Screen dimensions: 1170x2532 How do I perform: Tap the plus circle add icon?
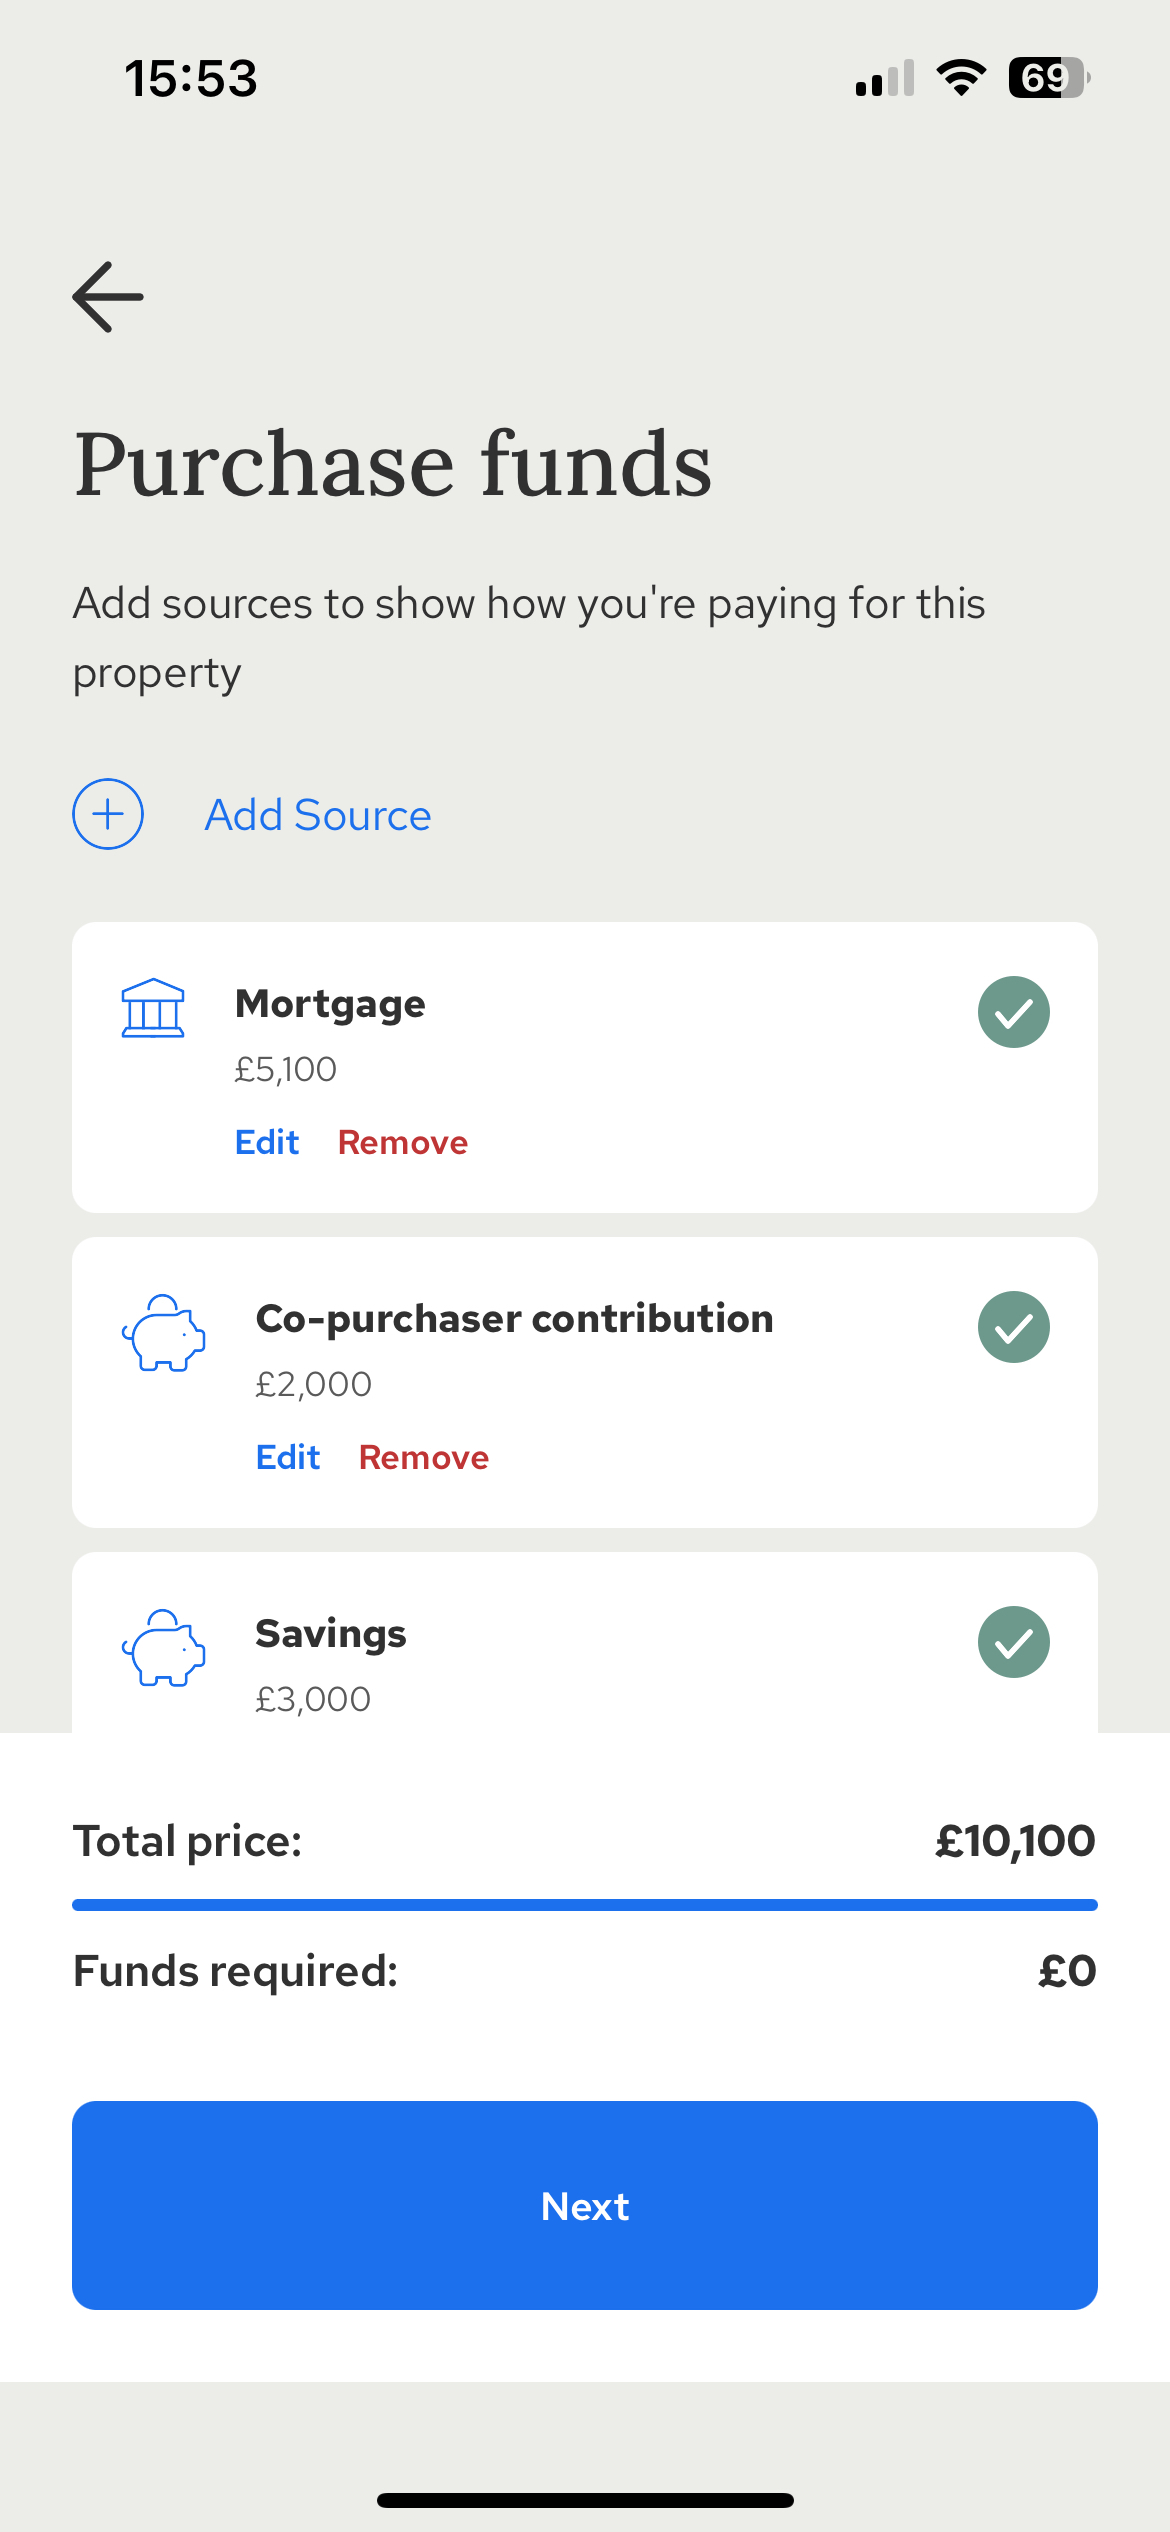pos(108,814)
